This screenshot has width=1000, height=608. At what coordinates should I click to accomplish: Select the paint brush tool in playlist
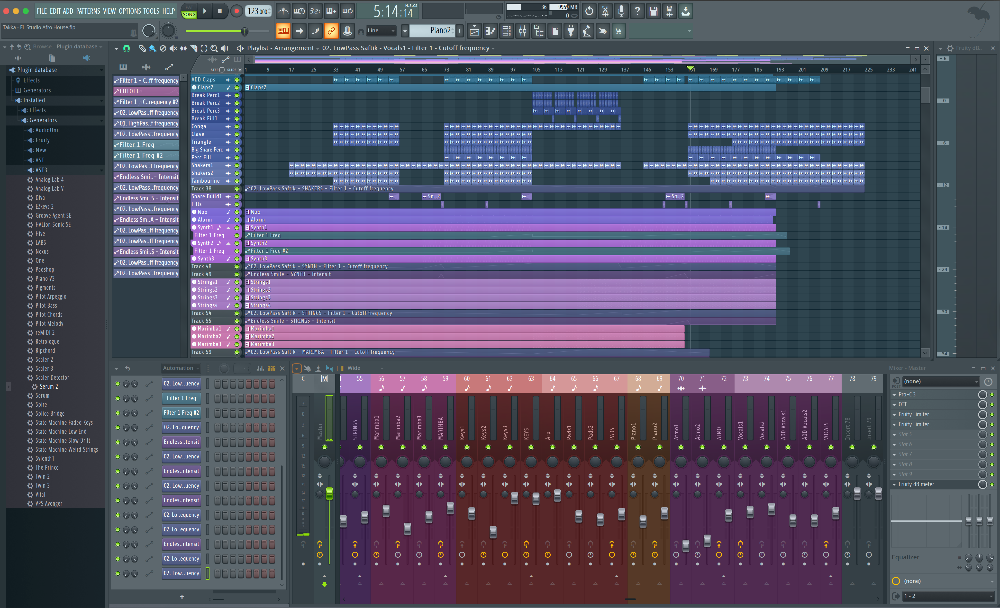[152, 48]
